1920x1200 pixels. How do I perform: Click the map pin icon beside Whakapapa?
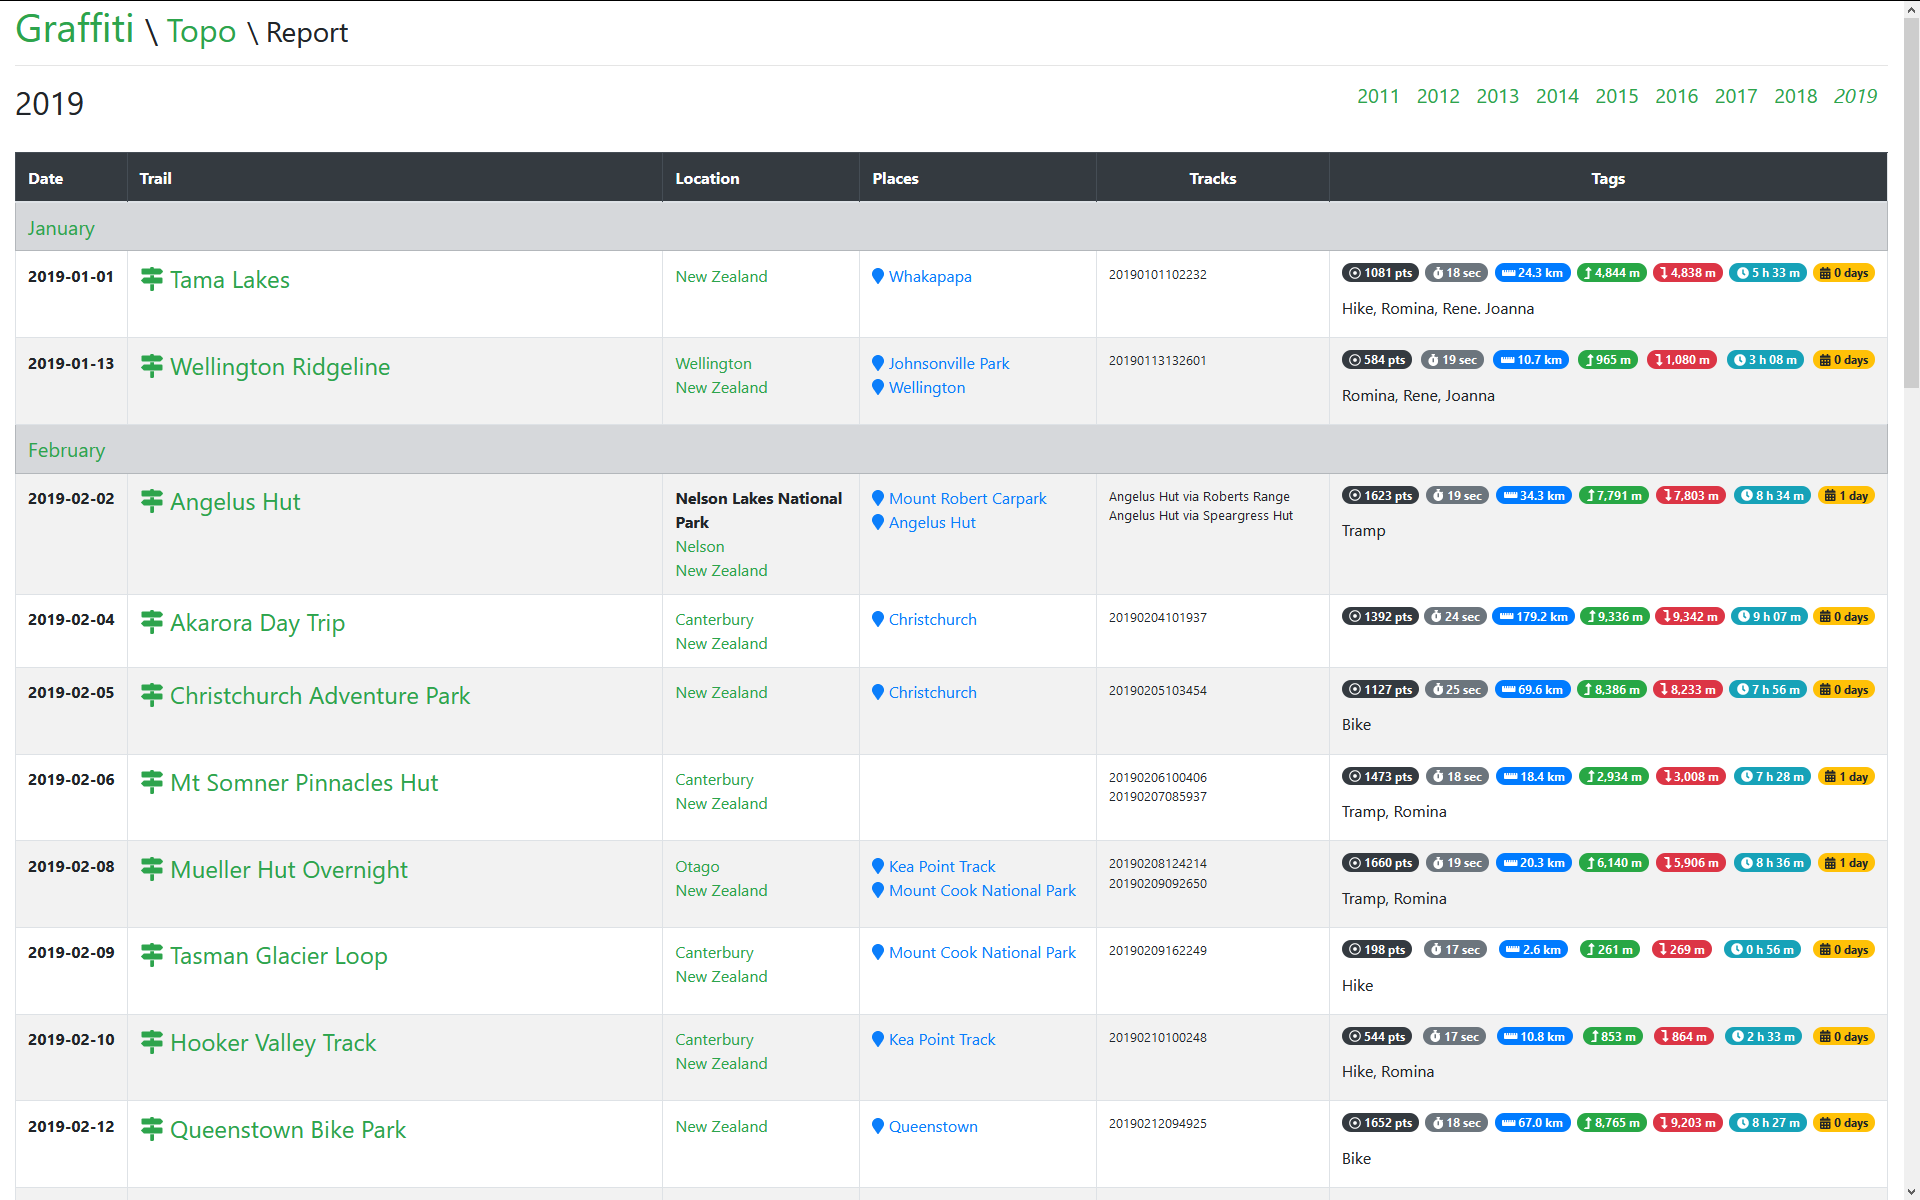point(878,276)
